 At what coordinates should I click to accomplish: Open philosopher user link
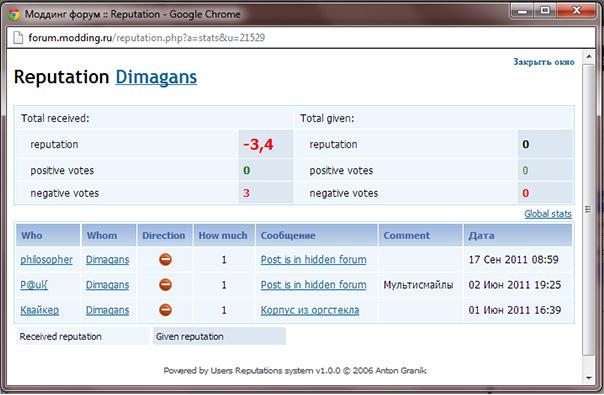[x=46, y=260]
